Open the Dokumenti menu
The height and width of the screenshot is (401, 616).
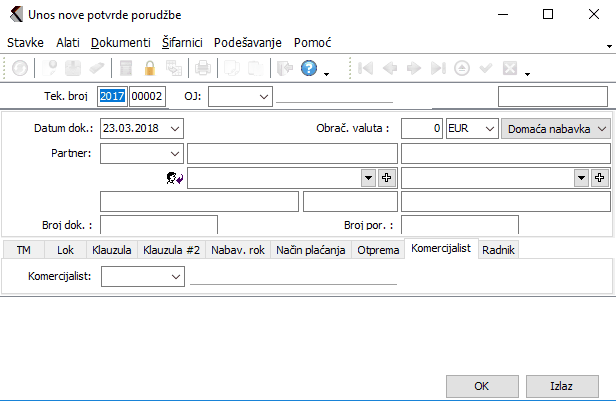120,43
